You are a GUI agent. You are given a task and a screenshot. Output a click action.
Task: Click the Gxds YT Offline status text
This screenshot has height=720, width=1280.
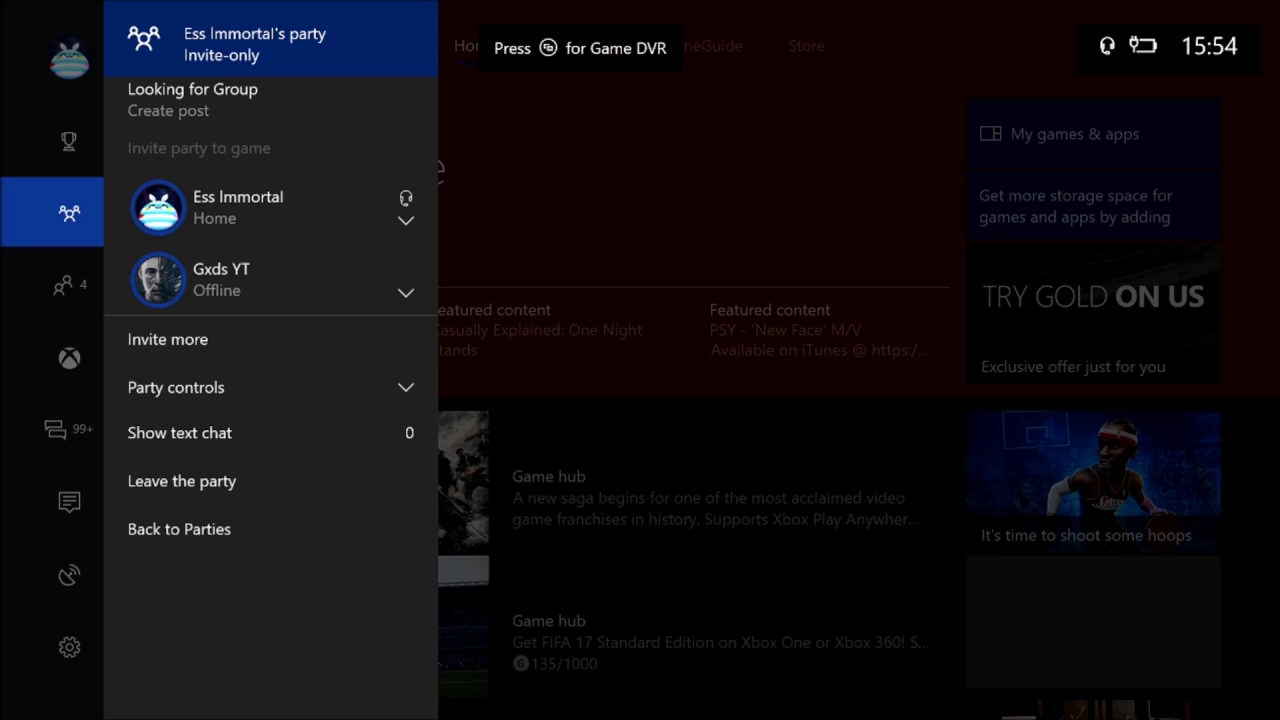pyautogui.click(x=217, y=291)
